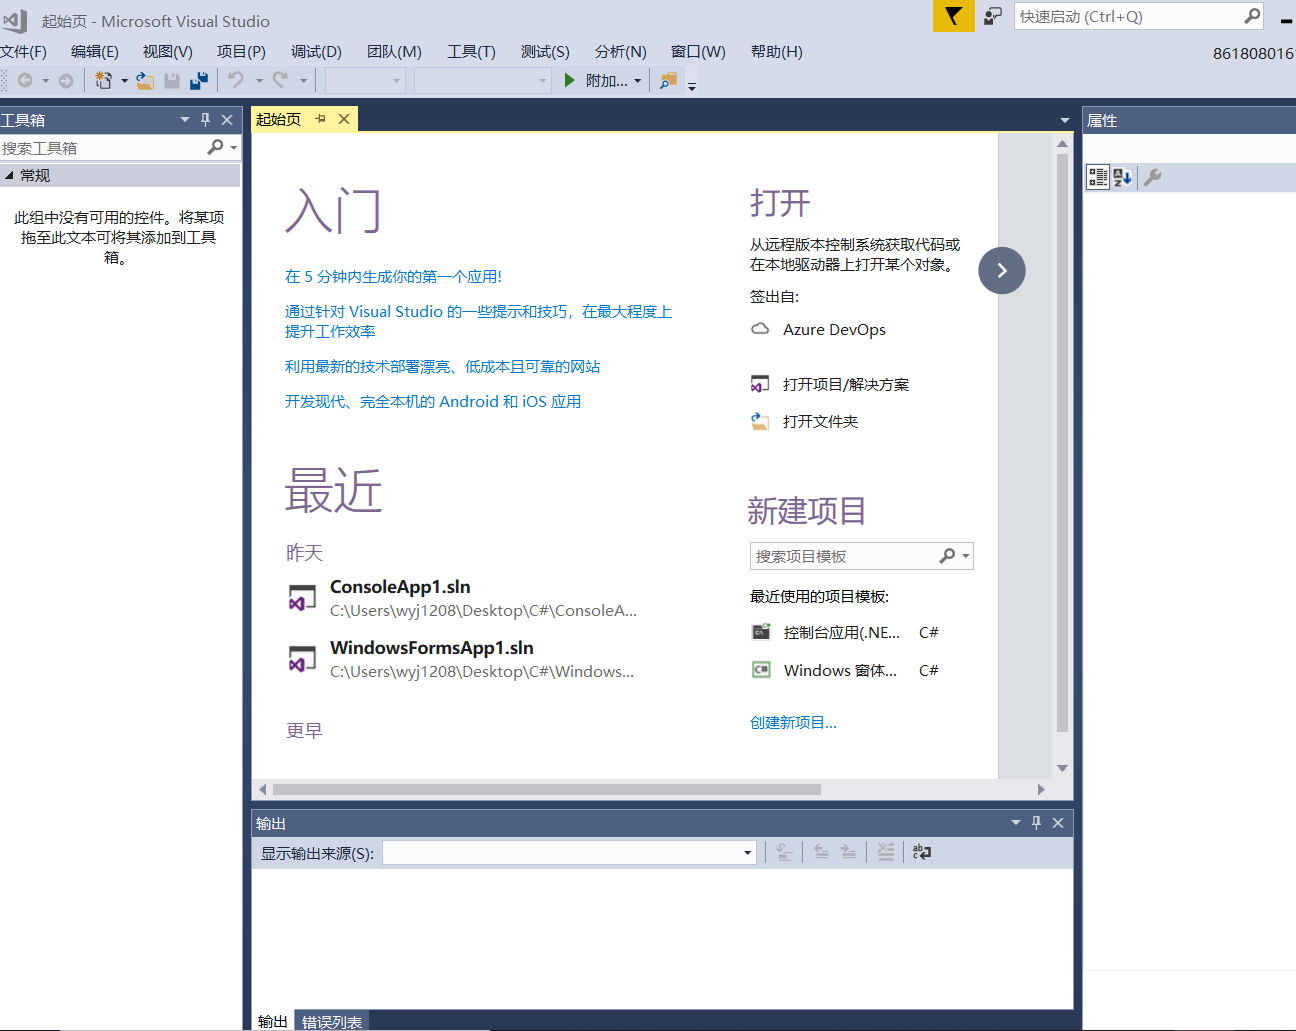Viewport: 1296px width, 1031px height.
Task: Open the project template search dropdown arrow
Action: point(966,556)
